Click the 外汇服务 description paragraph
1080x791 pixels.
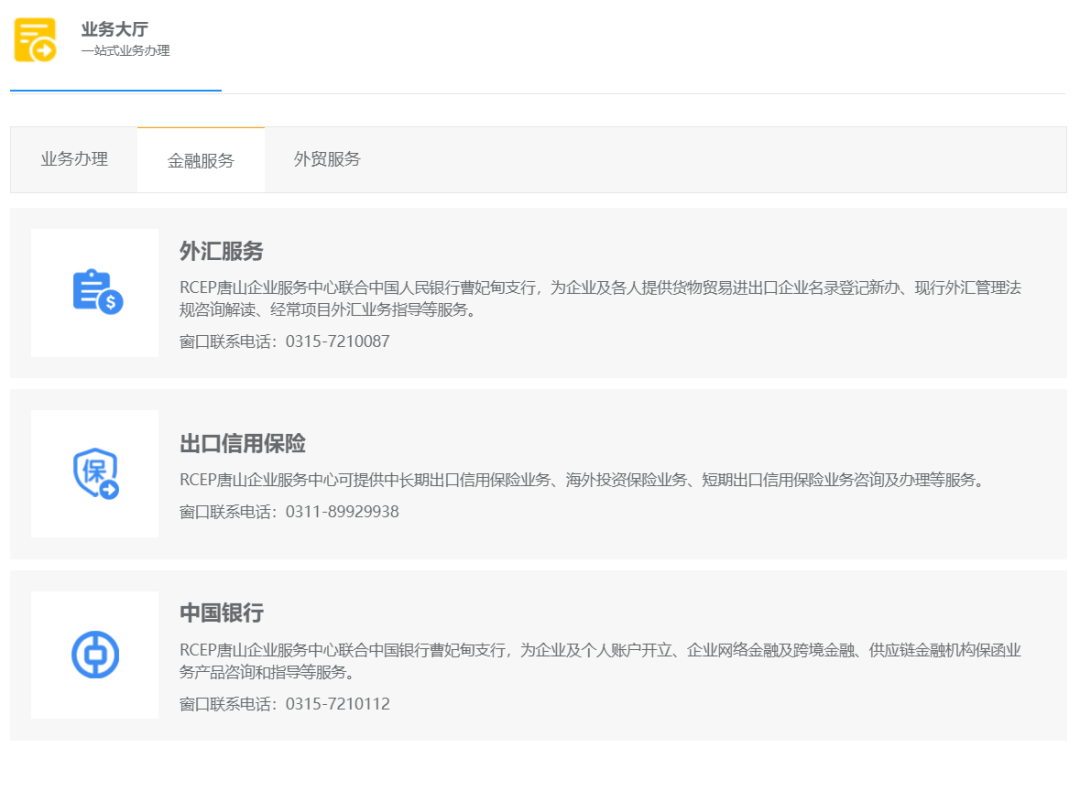click(x=600, y=298)
